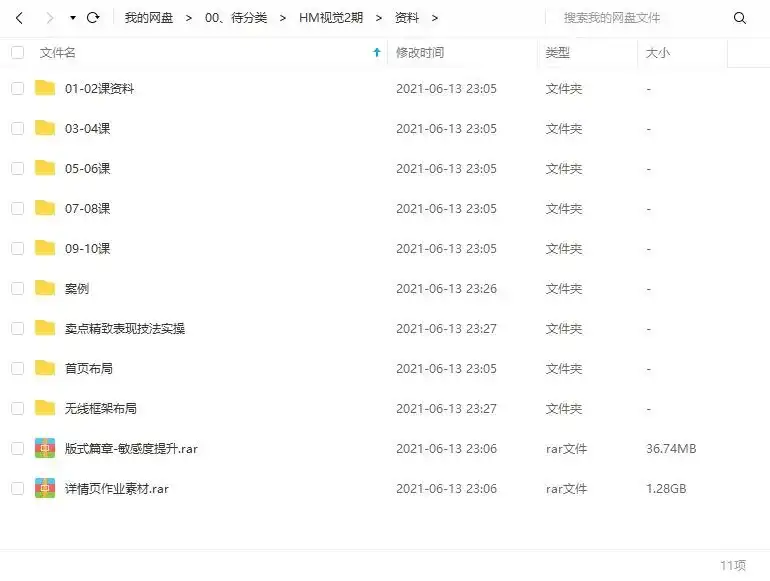Check the box for 05-06课
The width and height of the screenshot is (770, 581).
click(x=17, y=168)
